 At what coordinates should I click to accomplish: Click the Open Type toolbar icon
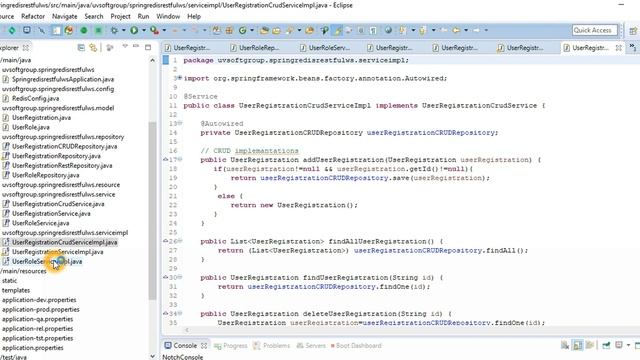tap(264, 30)
